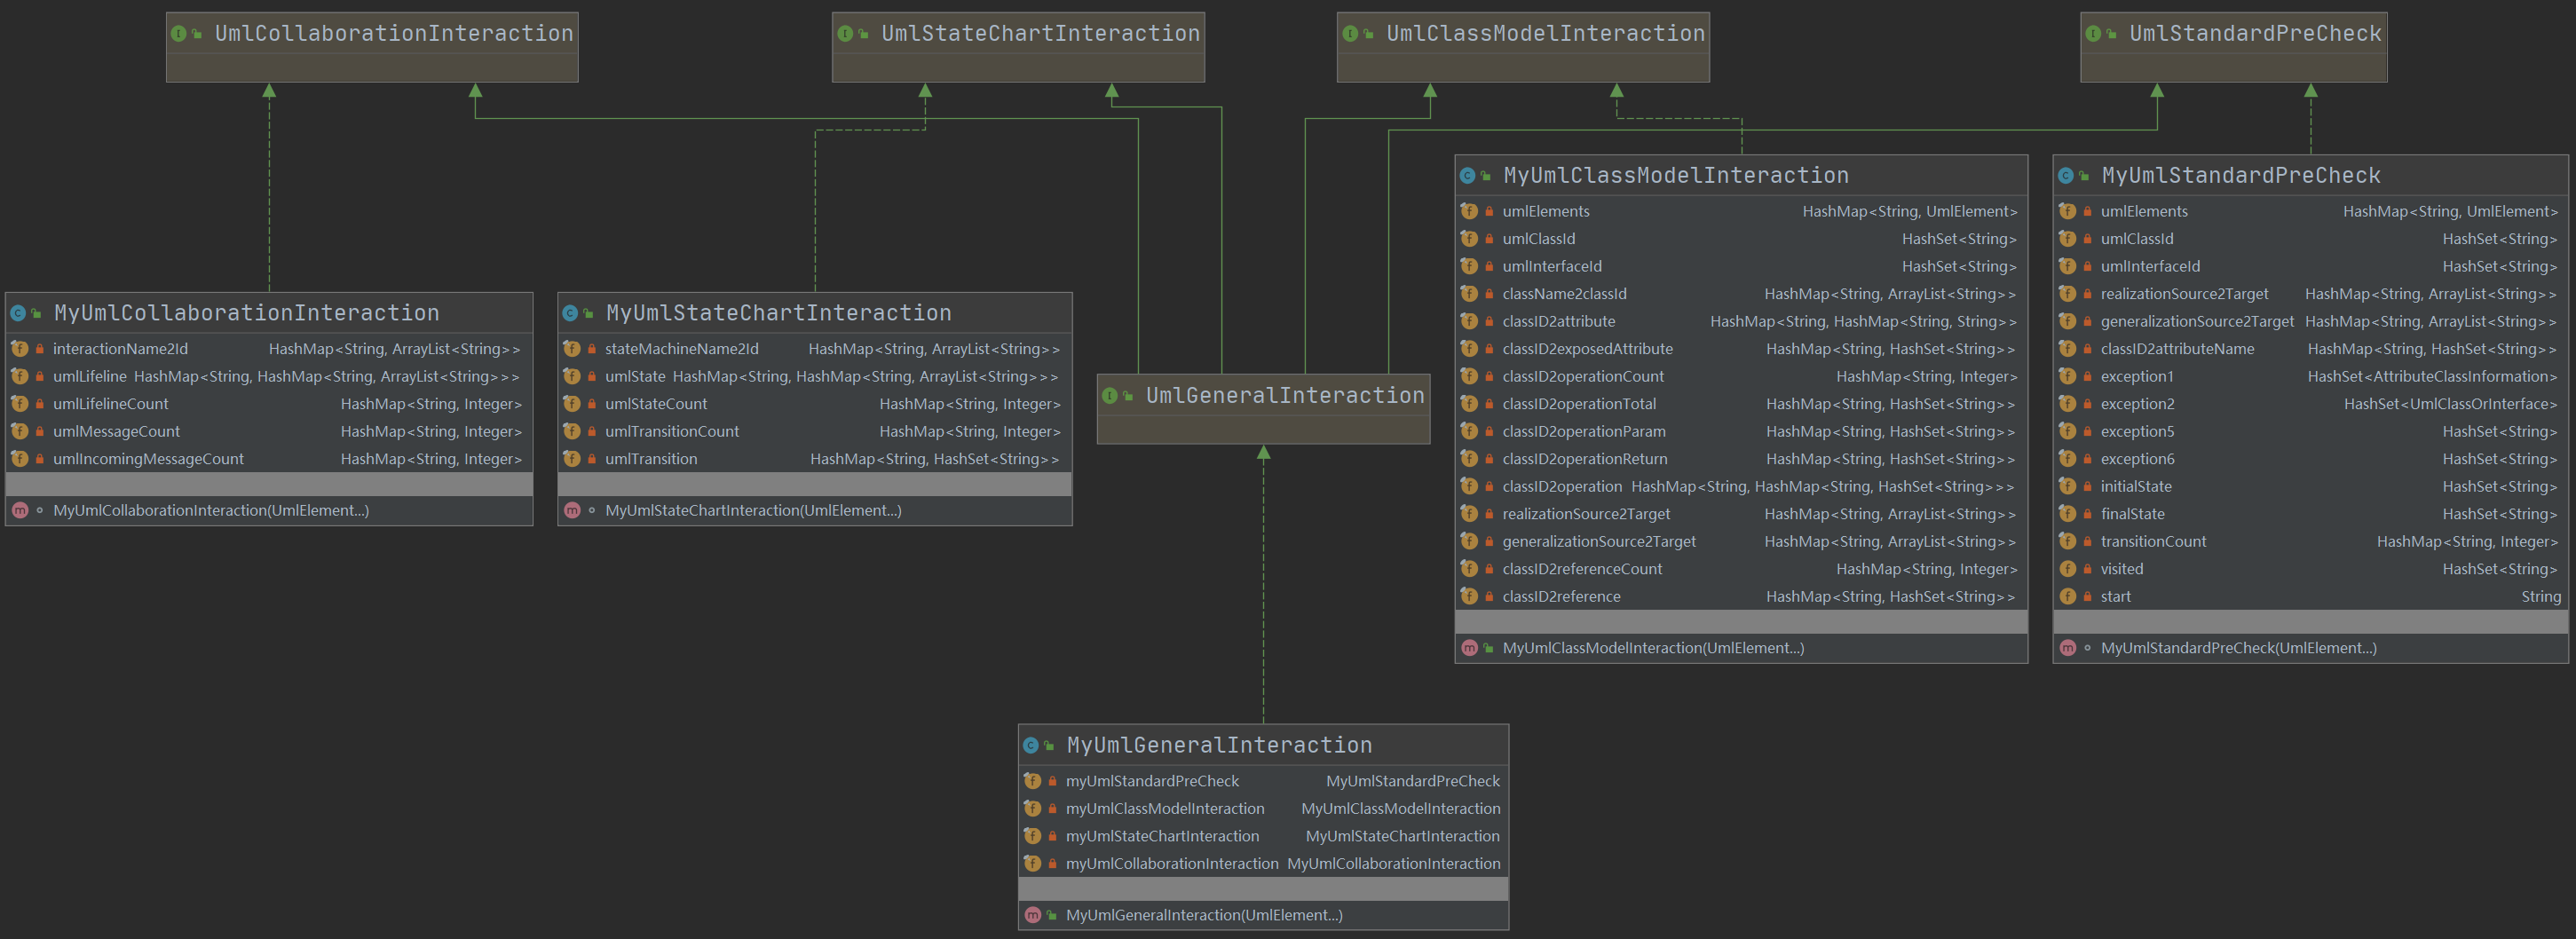Click the interface icon of UmlStateChartInteraction
Image resolution: width=2576 pixels, height=939 pixels.
click(x=845, y=34)
